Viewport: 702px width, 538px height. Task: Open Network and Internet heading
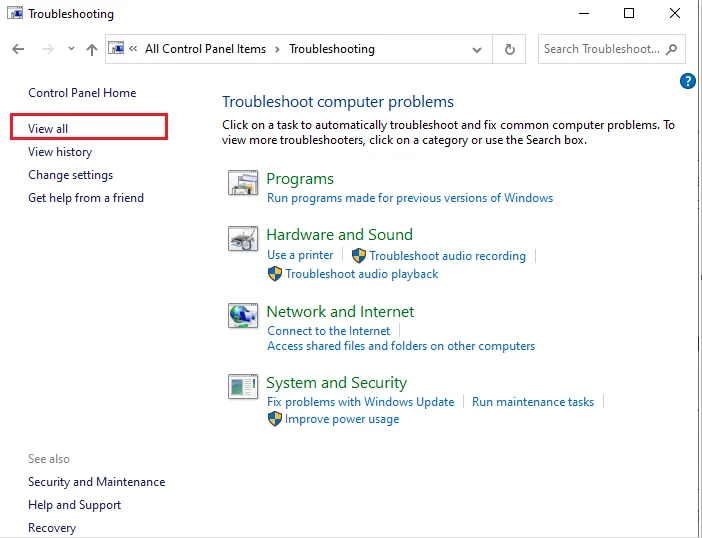pyautogui.click(x=340, y=312)
